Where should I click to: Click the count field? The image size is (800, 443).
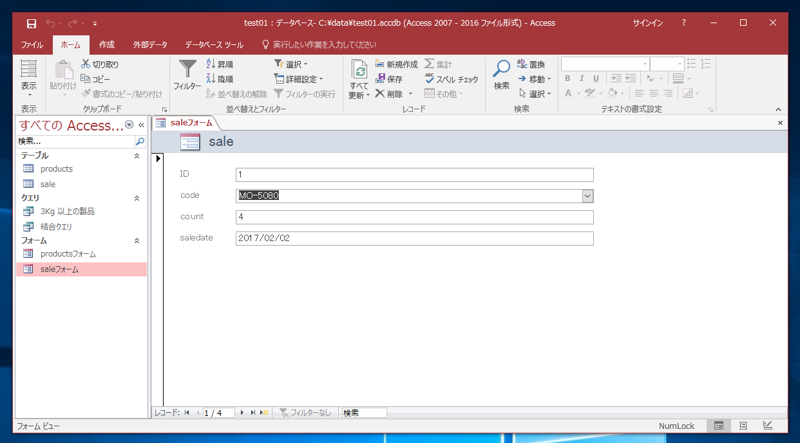point(415,217)
